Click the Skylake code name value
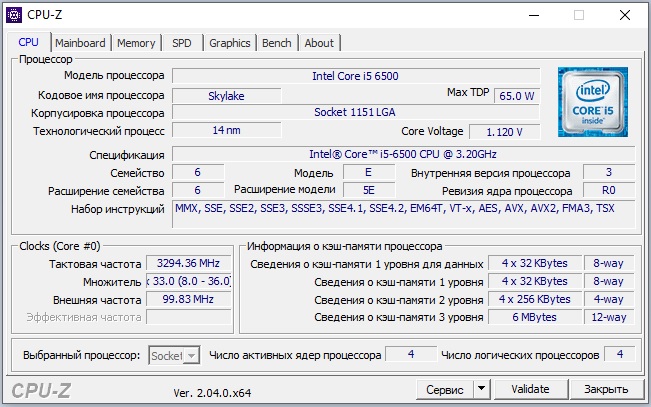This screenshot has width=651, height=407. tap(226, 96)
